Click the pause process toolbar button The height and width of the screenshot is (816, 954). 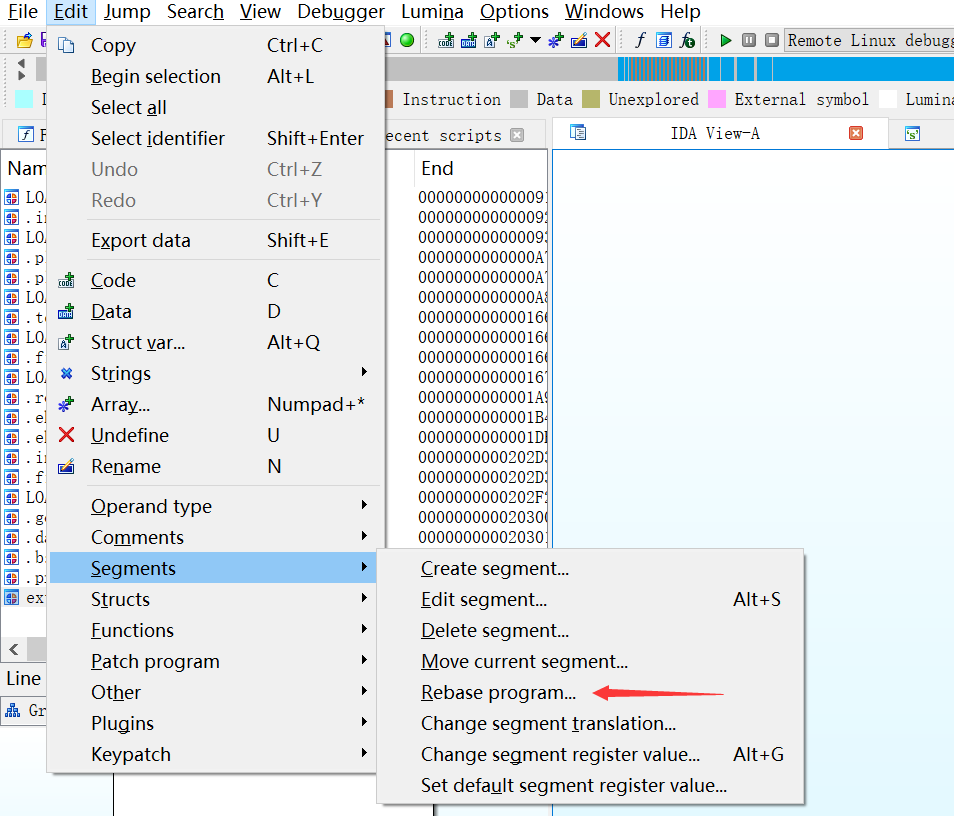click(749, 41)
